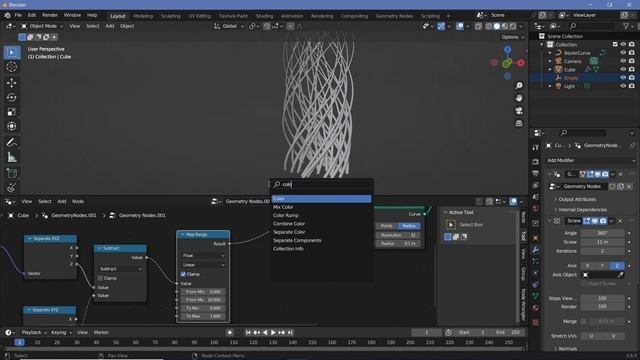Toggle visibility of BezierCurve in outliner

623,53
